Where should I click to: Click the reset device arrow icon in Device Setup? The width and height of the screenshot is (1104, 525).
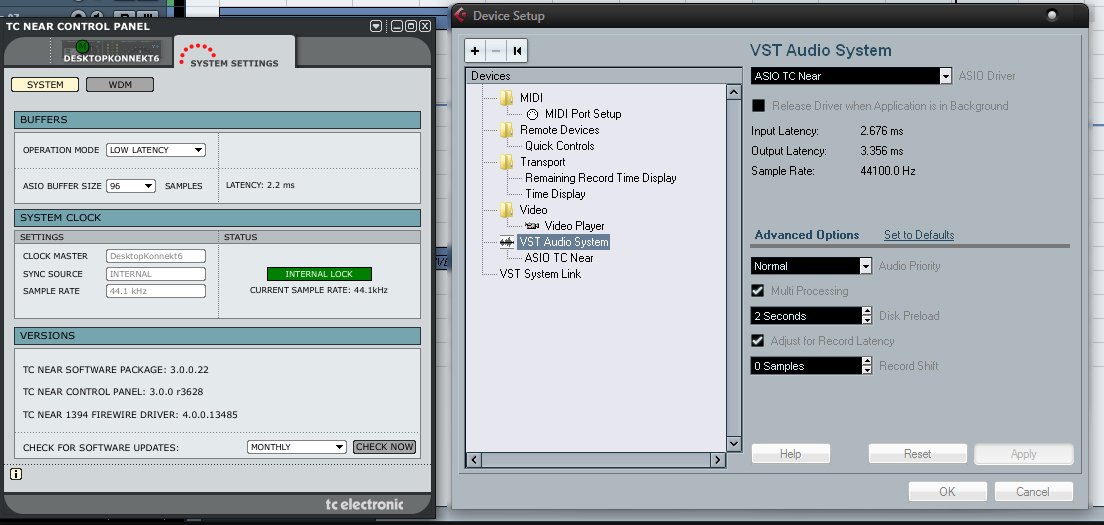(x=517, y=51)
